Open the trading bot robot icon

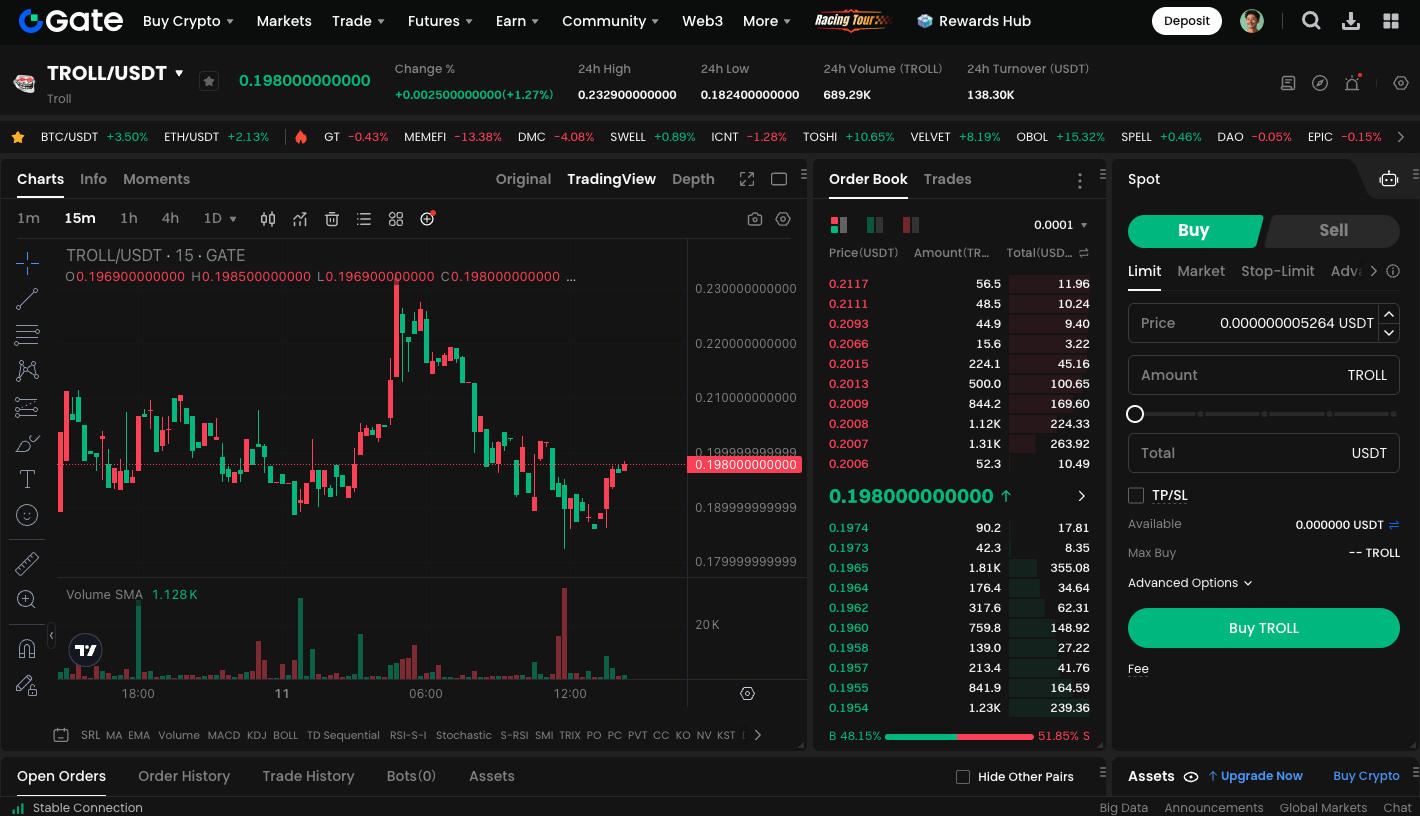[1389, 179]
